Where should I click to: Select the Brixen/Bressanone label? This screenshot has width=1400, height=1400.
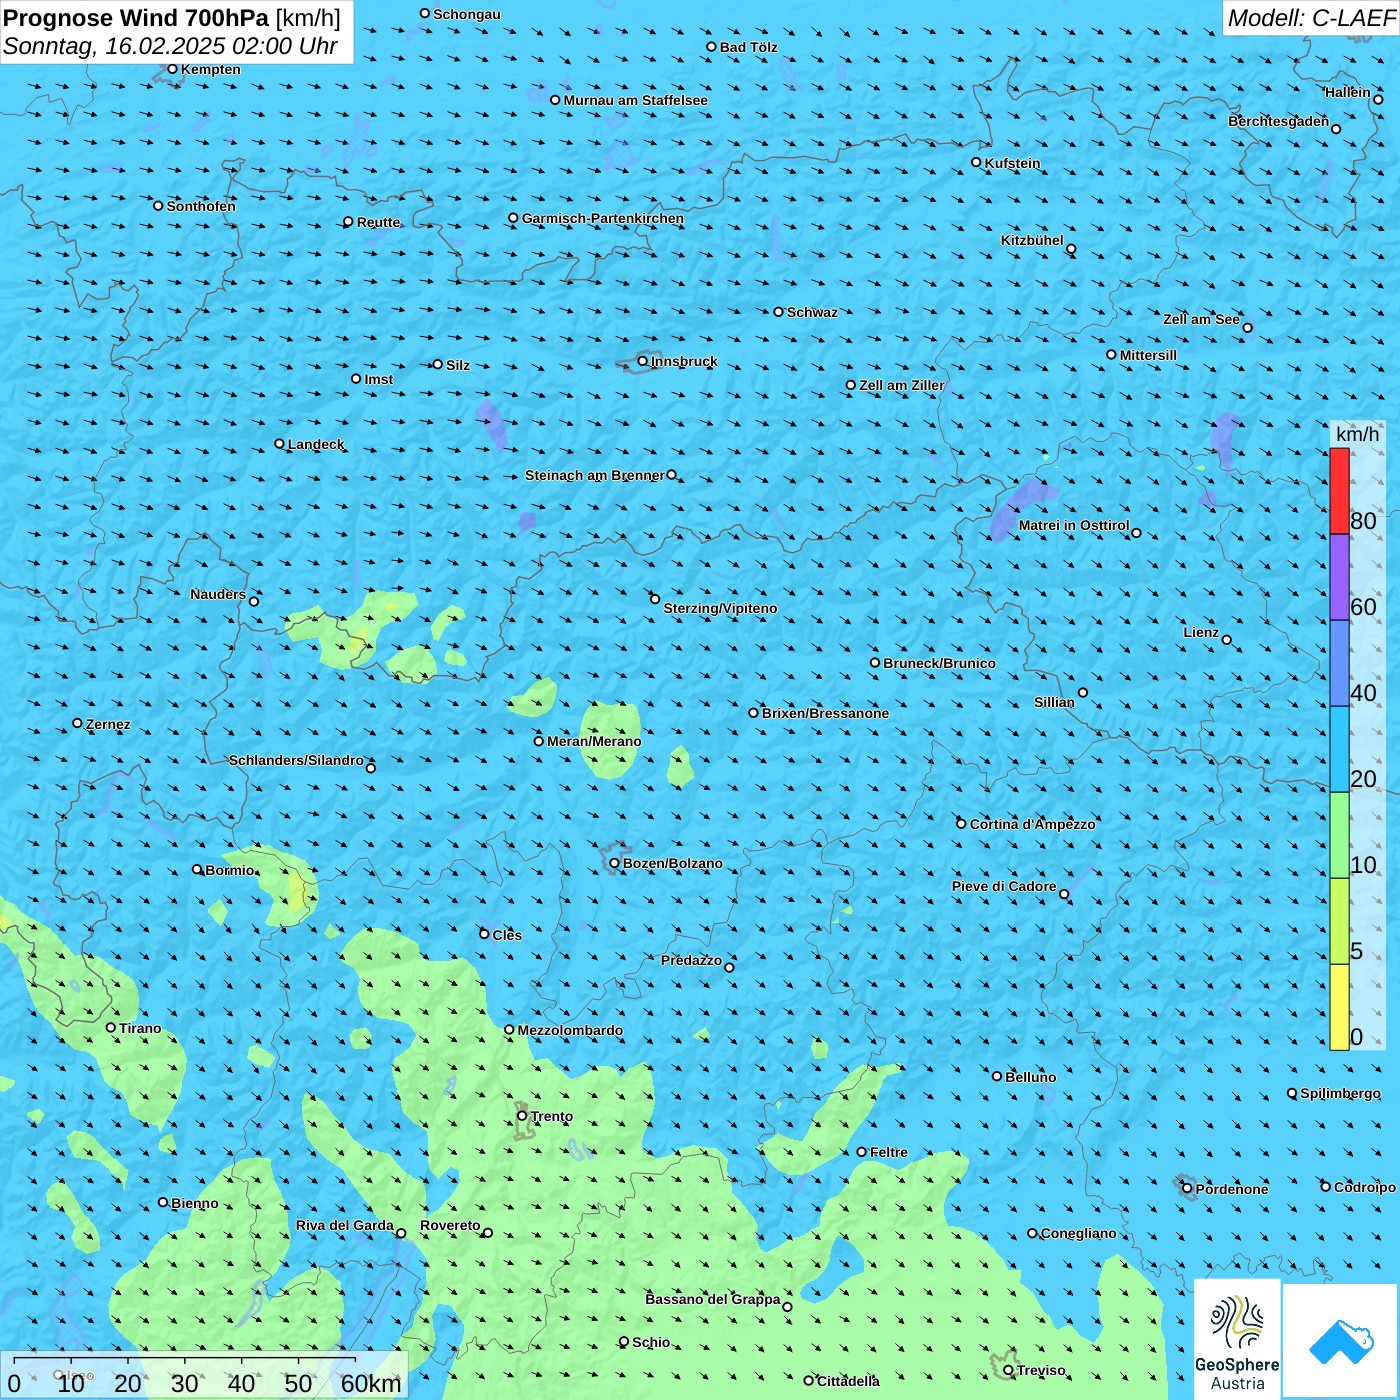(x=825, y=713)
